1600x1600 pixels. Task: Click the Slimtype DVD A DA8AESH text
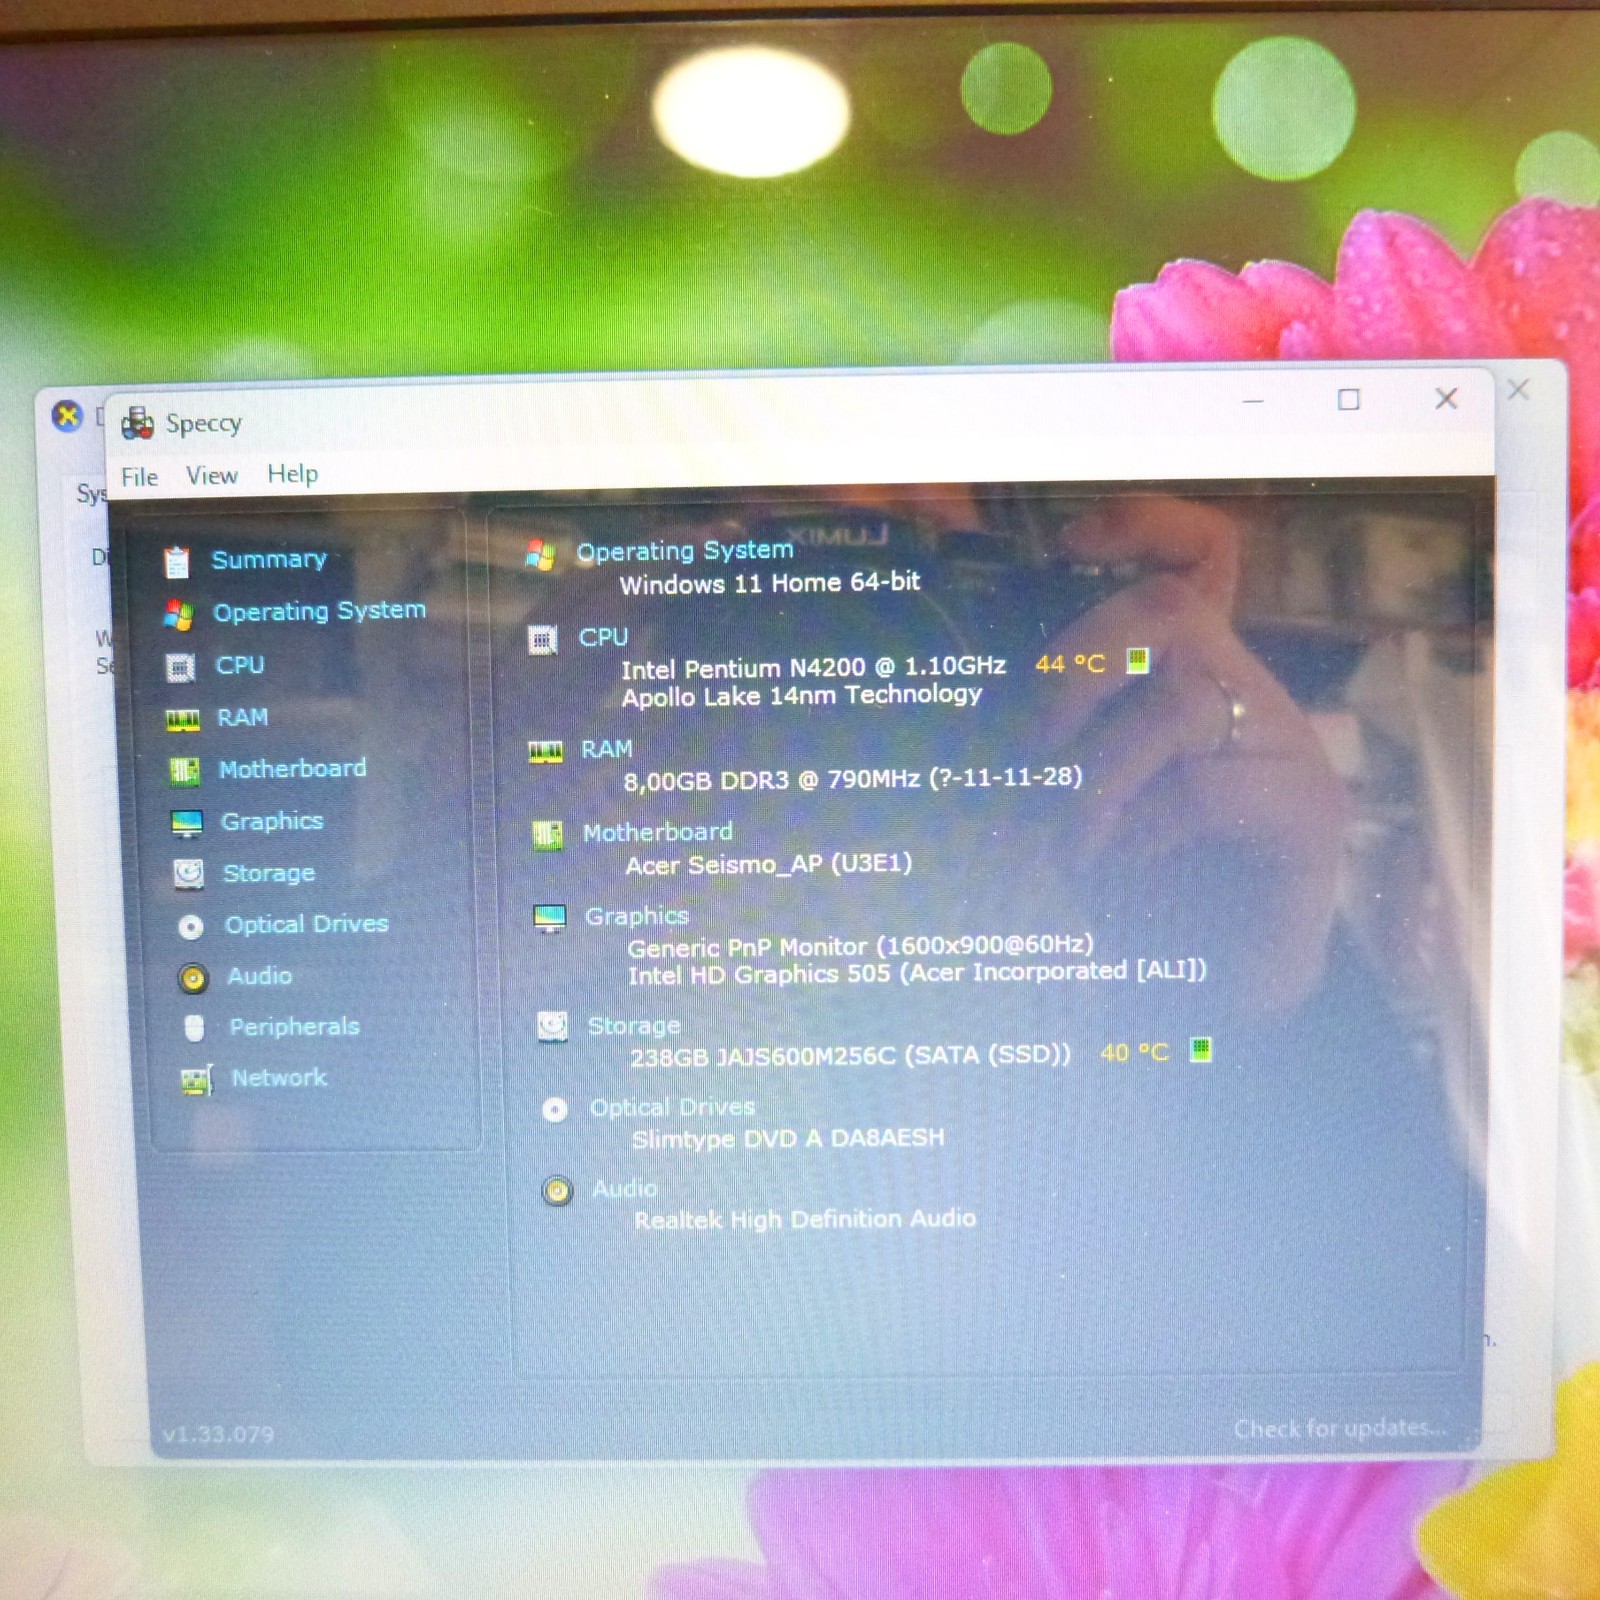click(x=788, y=1139)
